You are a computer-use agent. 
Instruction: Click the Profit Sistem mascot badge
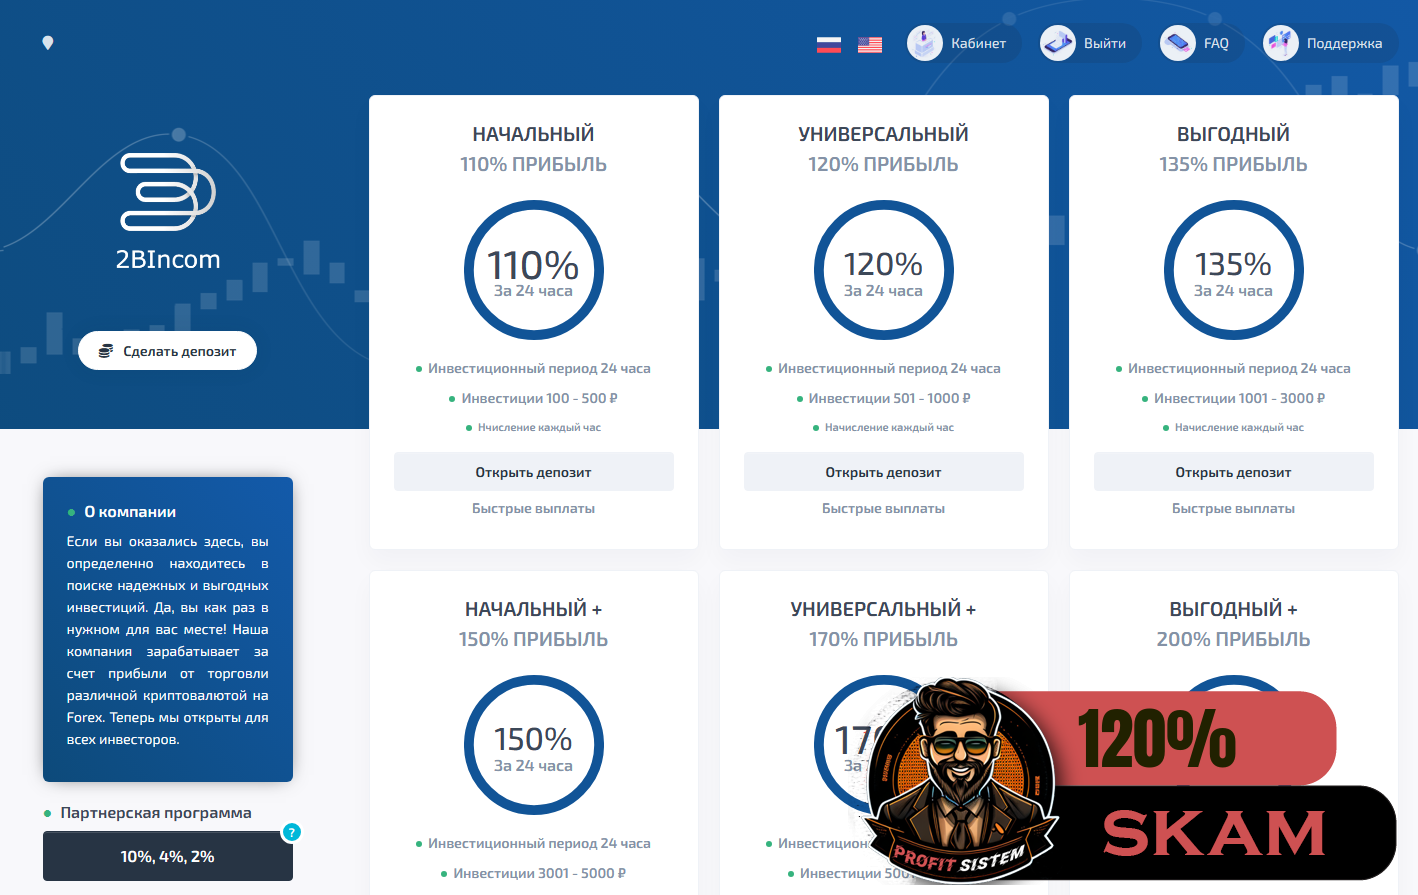pos(960,780)
